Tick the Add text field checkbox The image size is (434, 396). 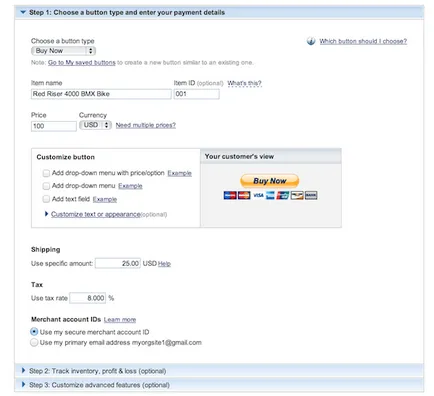coord(46,199)
